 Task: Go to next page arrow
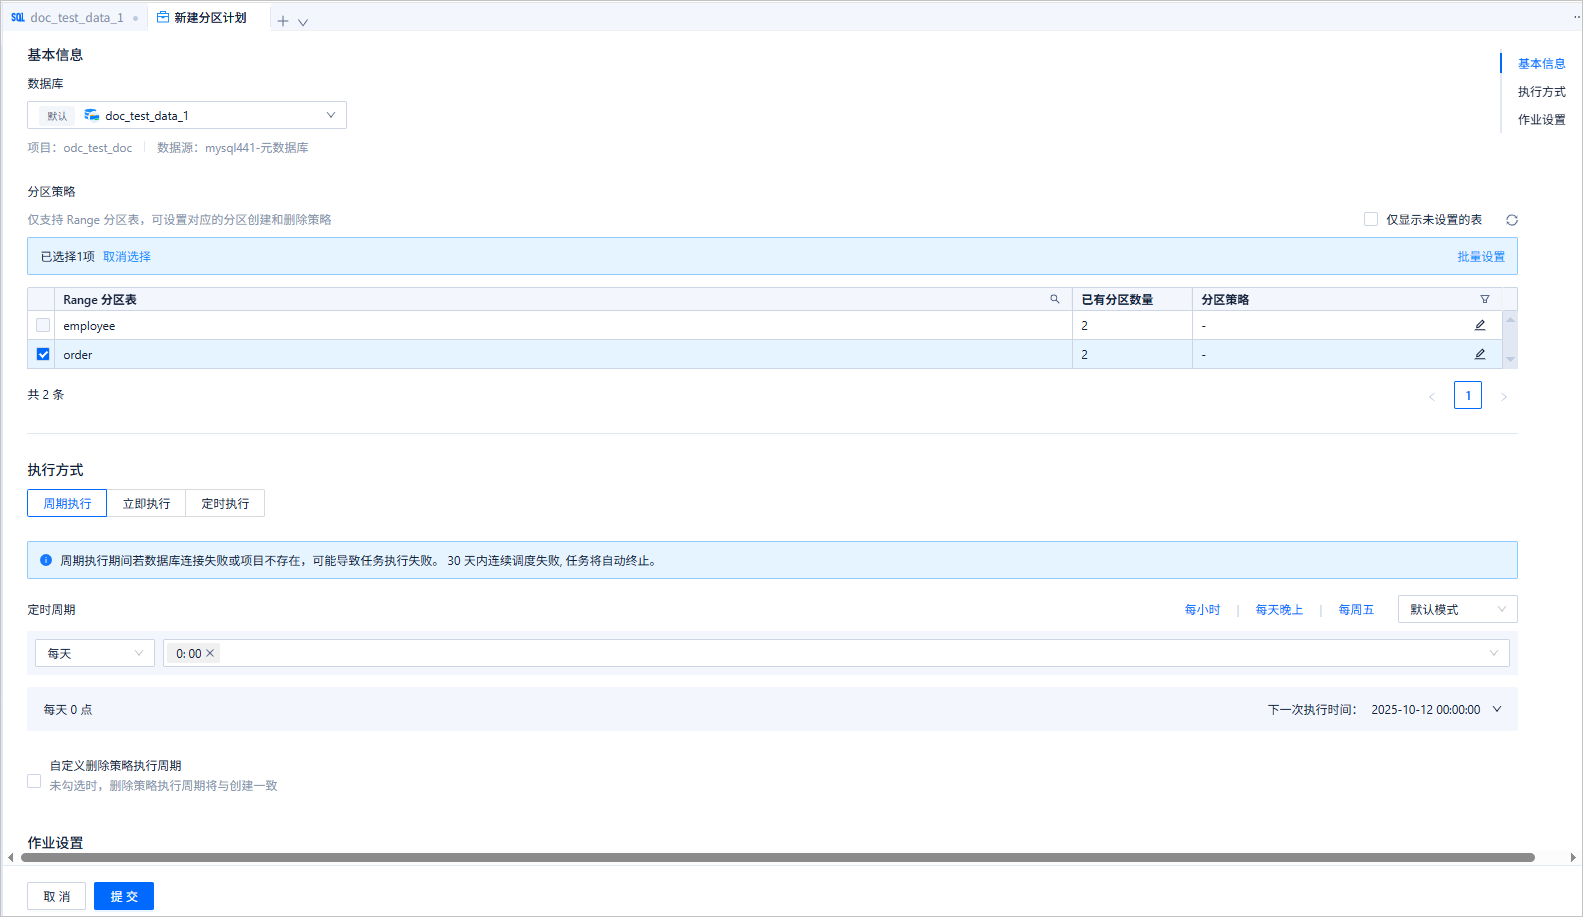[x=1504, y=396]
